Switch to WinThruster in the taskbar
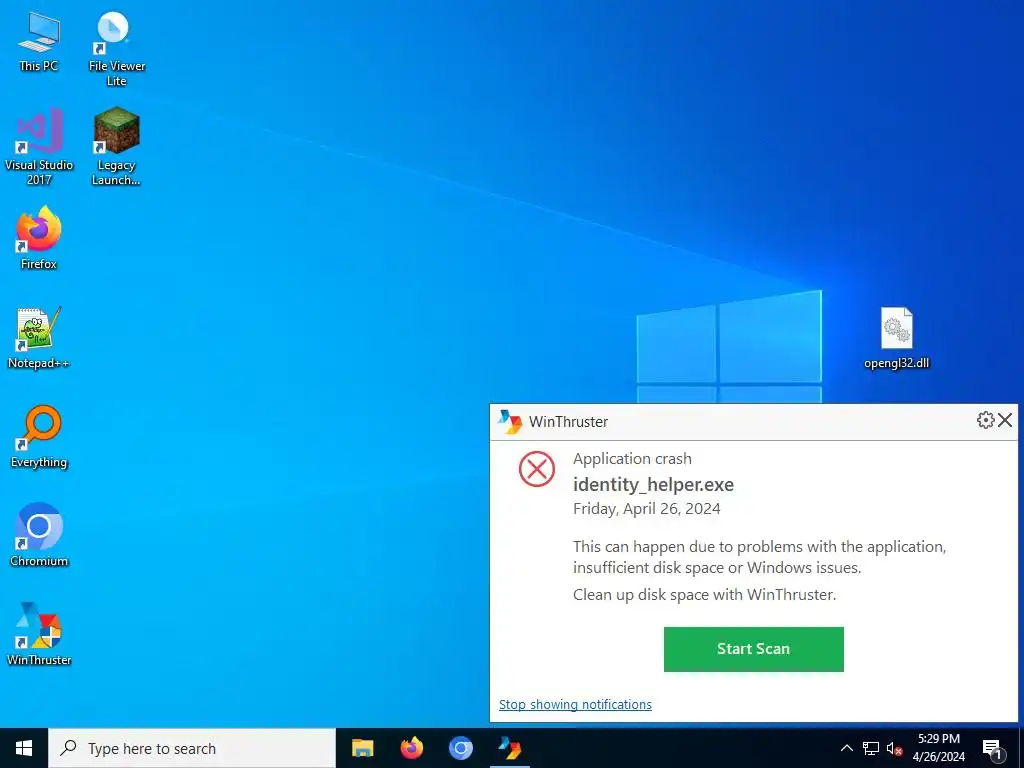The height and width of the screenshot is (768, 1024). coord(509,748)
